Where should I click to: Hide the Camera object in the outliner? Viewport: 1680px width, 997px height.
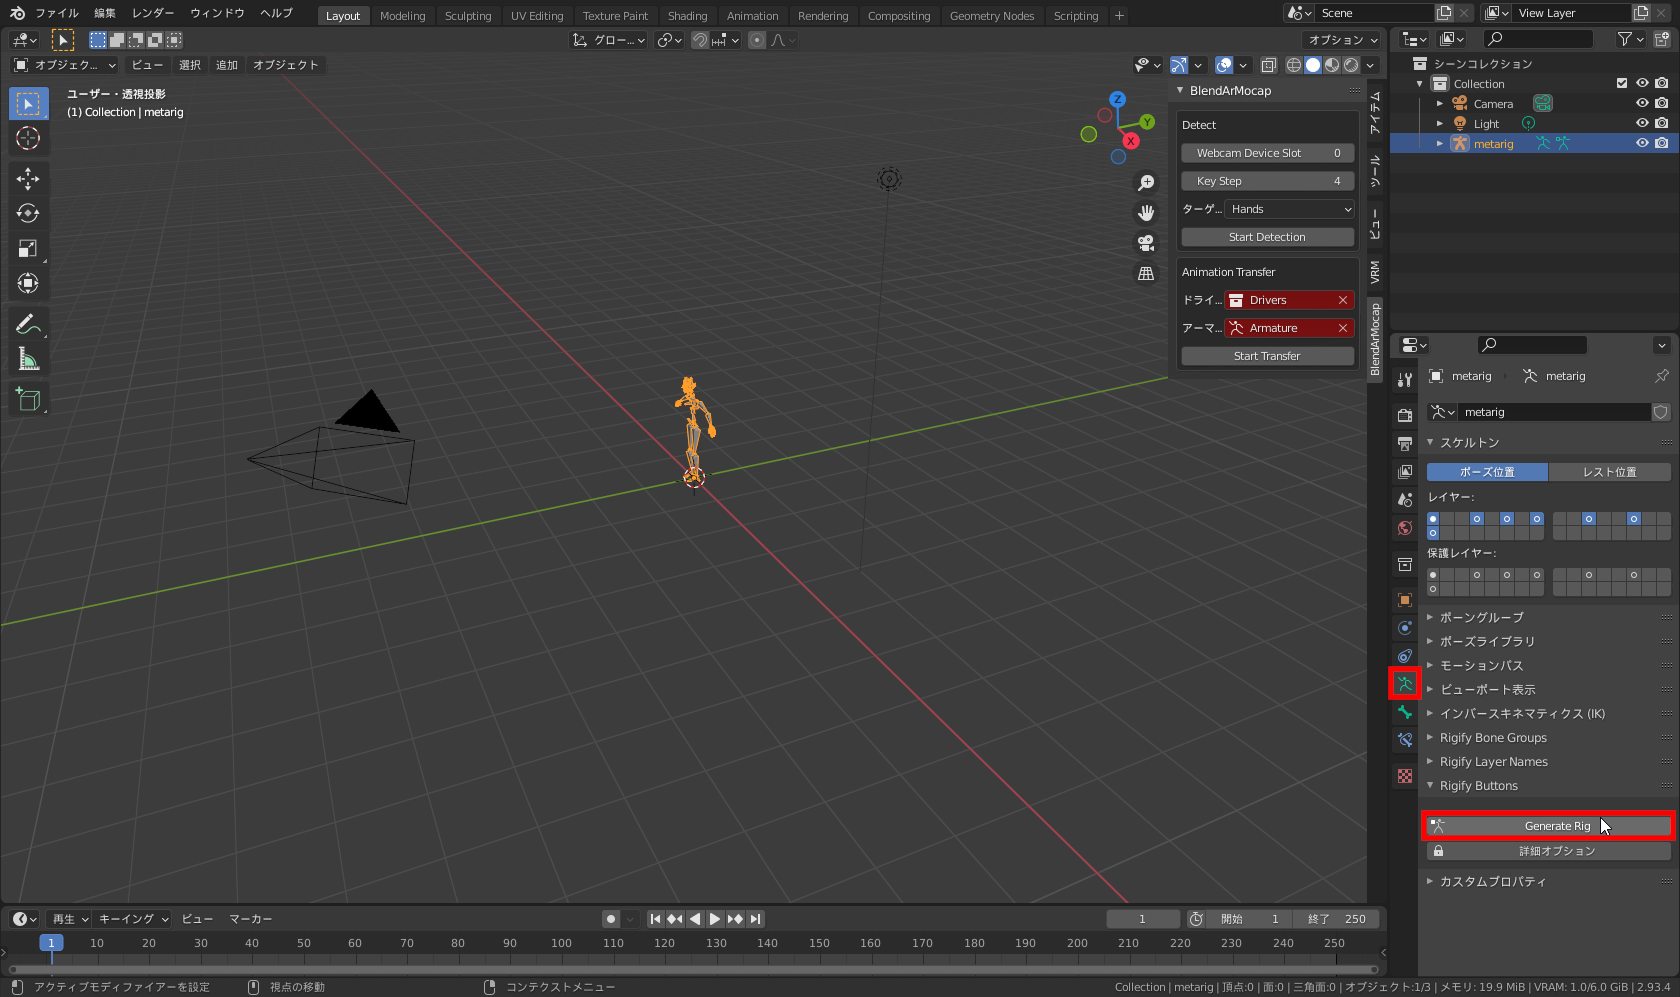pos(1641,103)
